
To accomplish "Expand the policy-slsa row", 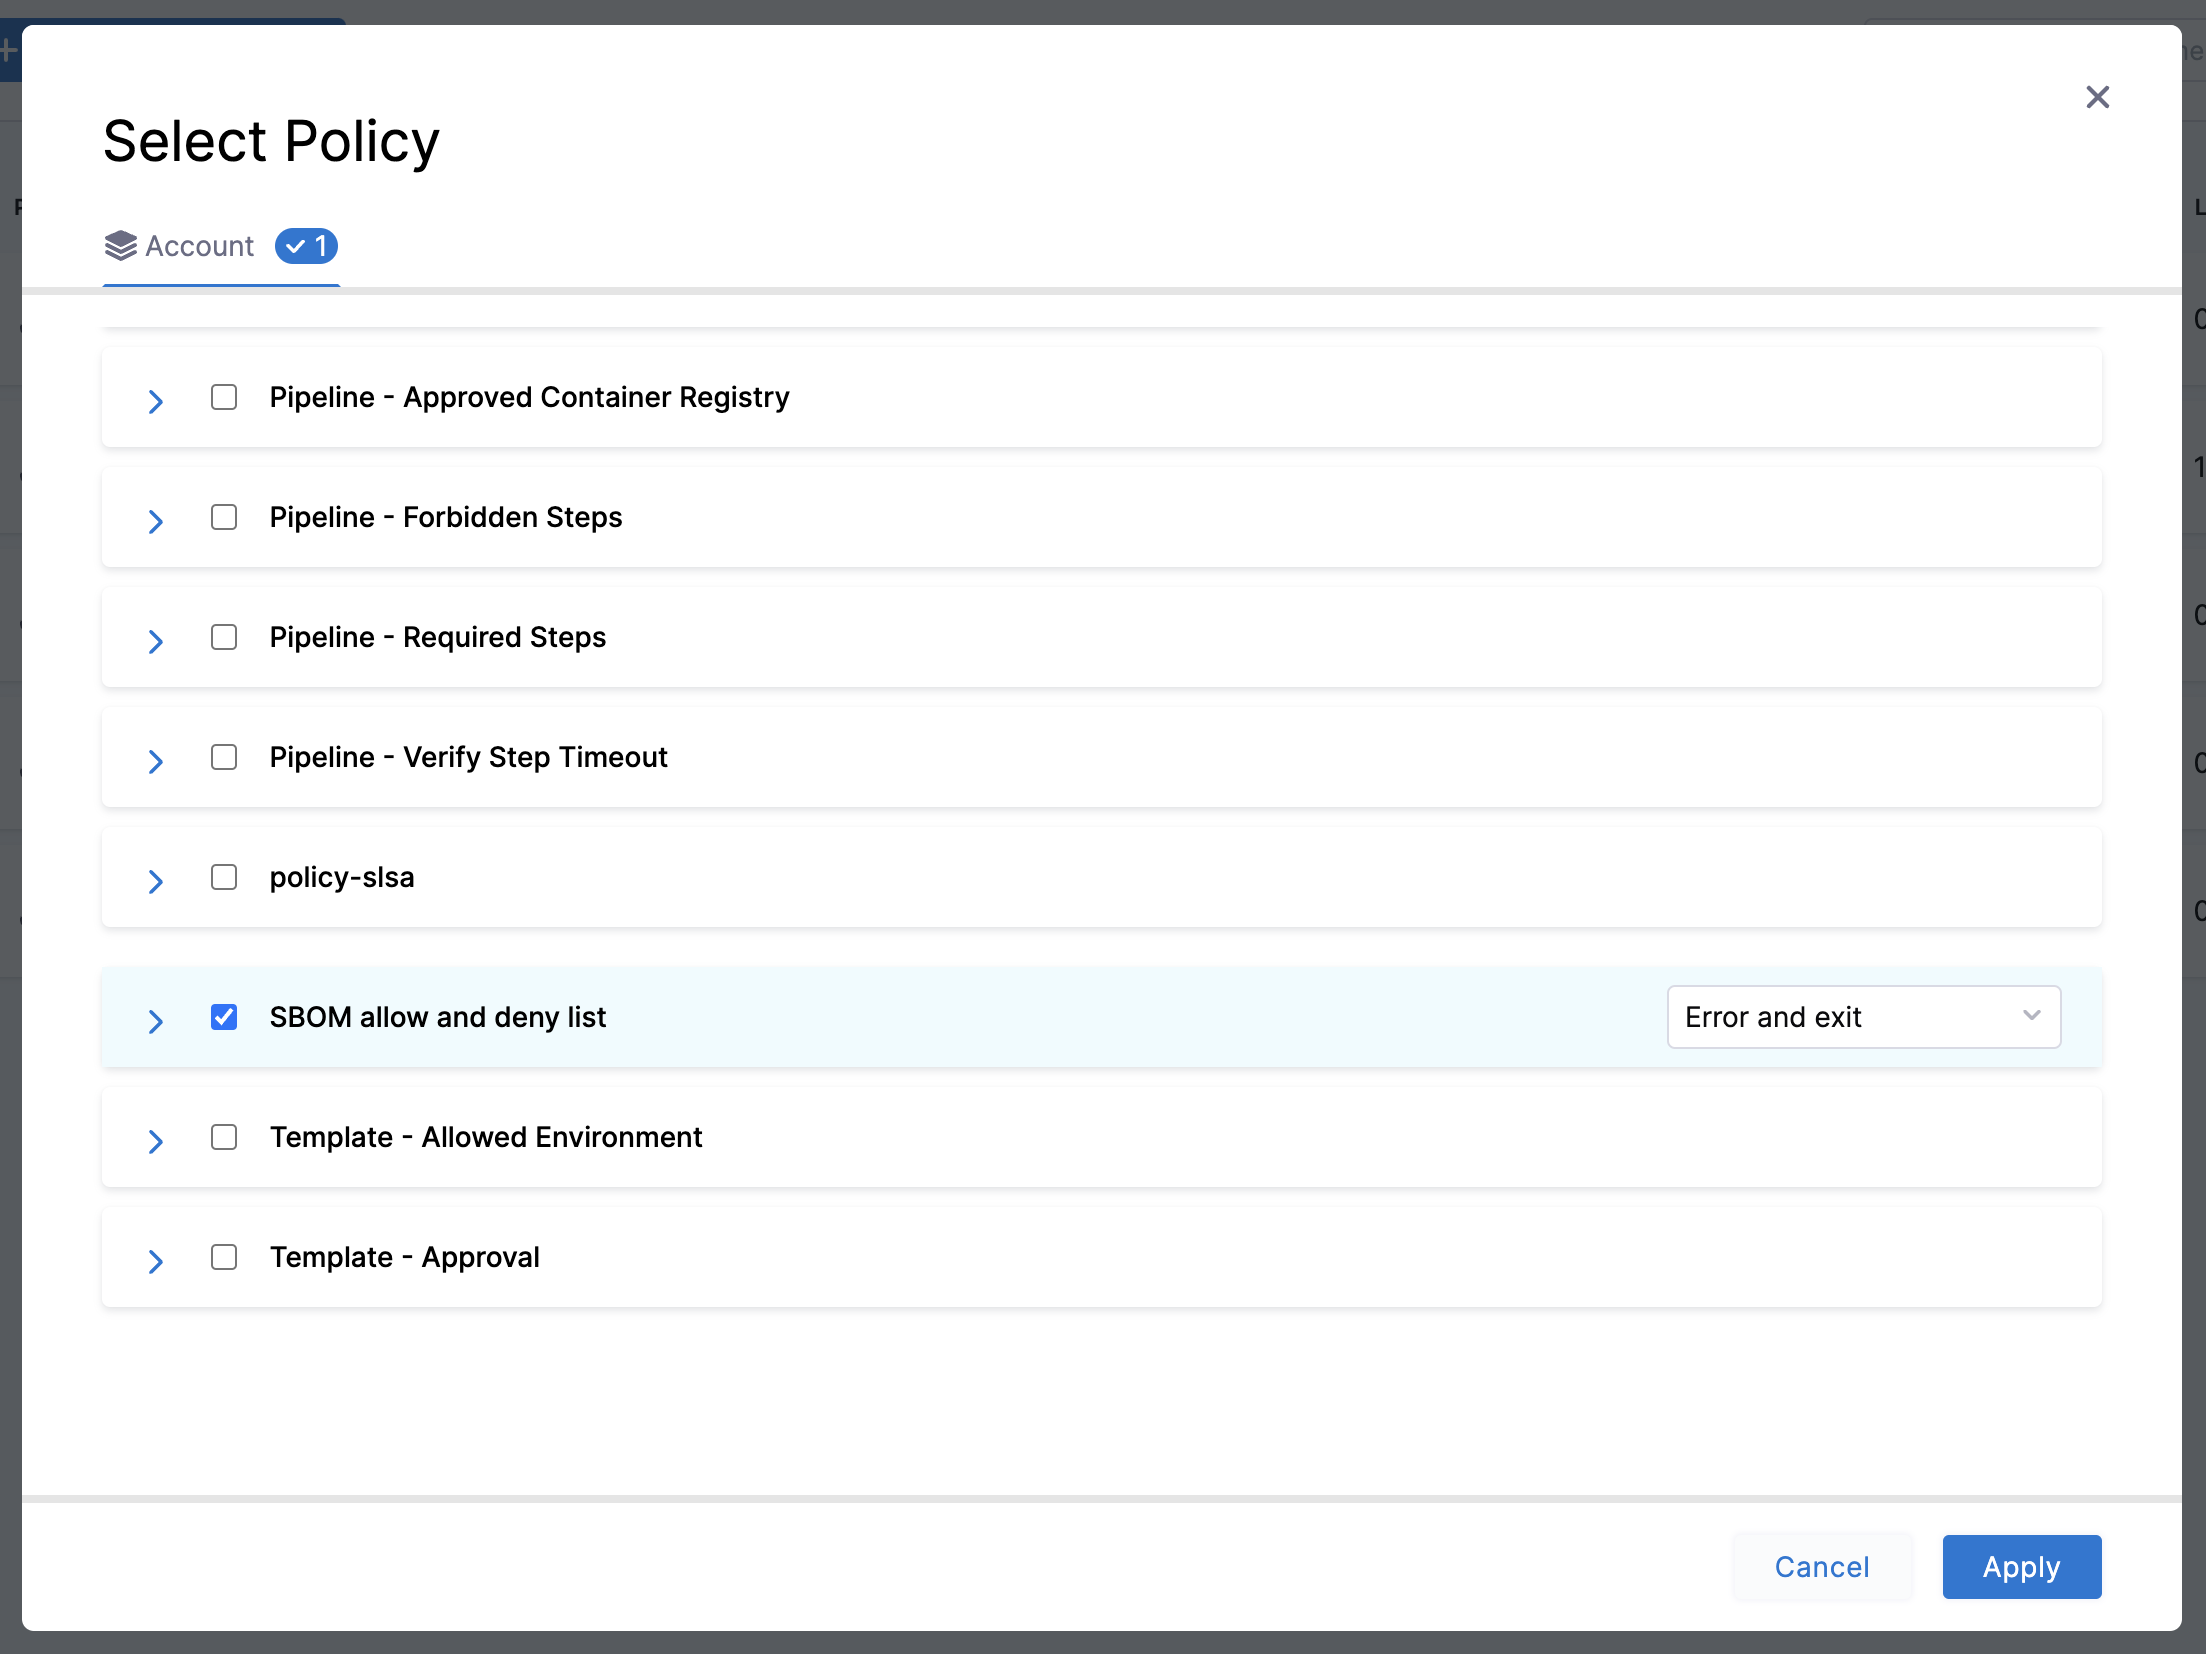I will pyautogui.click(x=155, y=881).
